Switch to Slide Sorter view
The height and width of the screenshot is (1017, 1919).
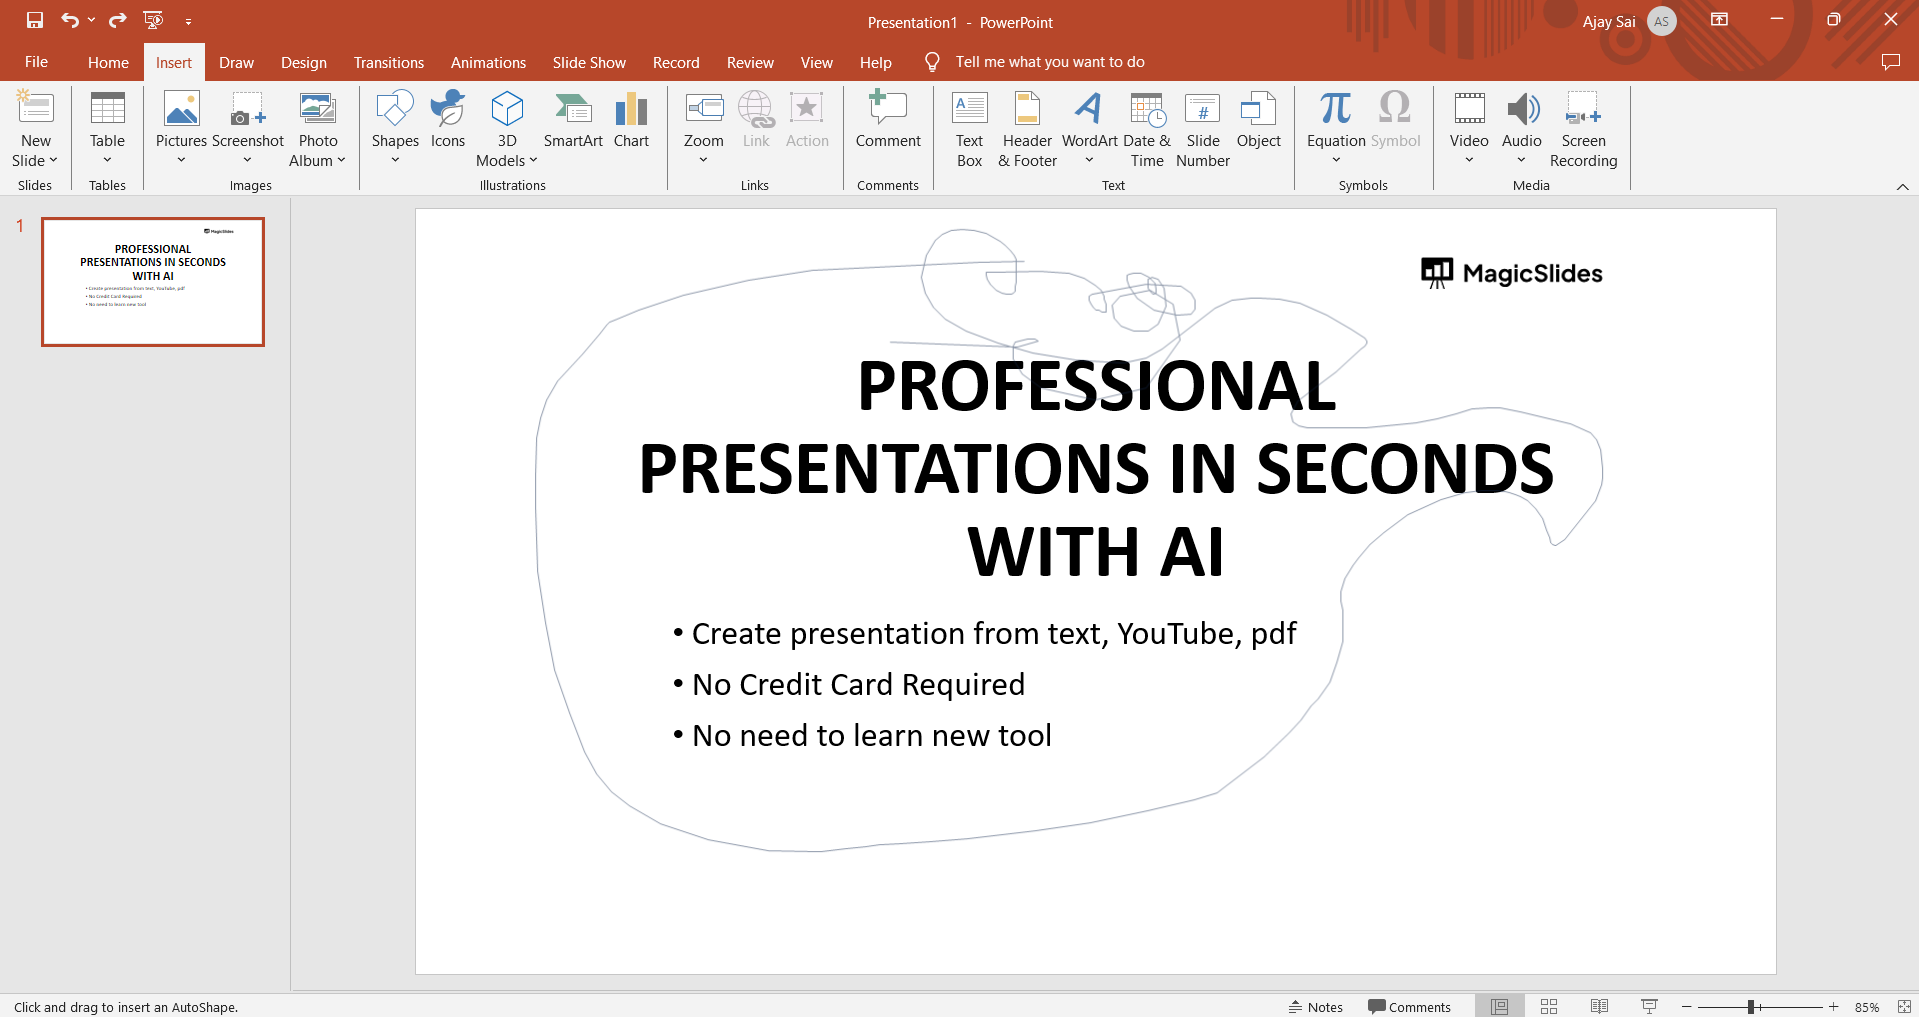(x=1549, y=1006)
